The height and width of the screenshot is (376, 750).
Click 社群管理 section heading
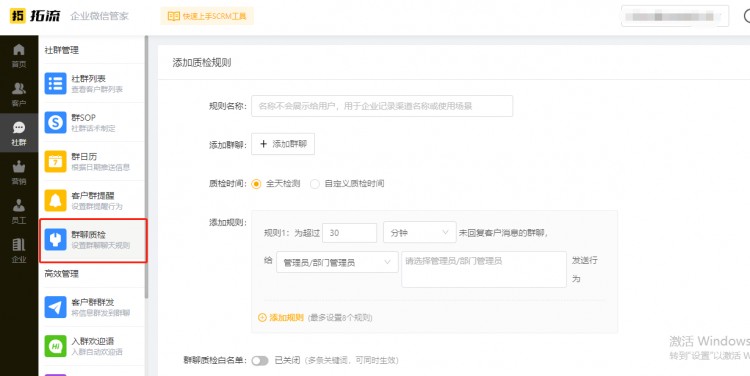(x=62, y=50)
